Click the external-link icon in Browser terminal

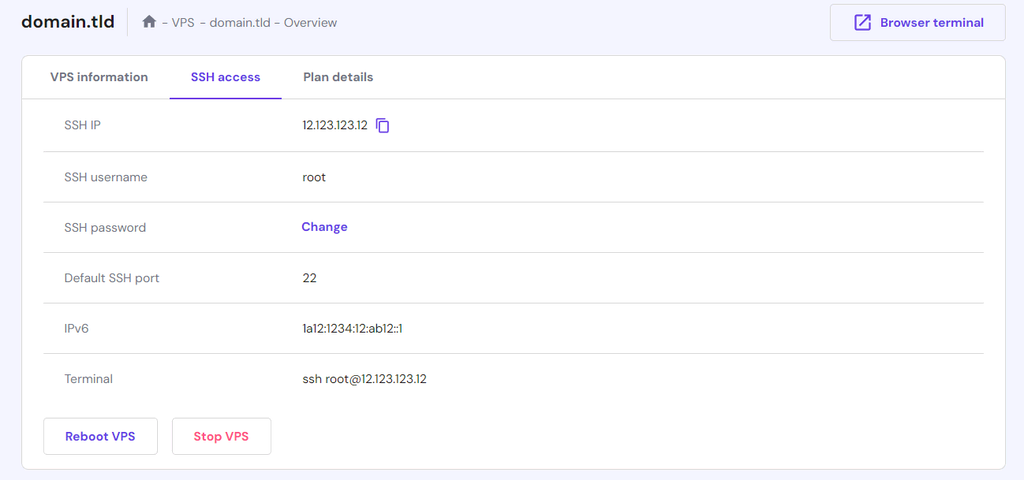862,23
